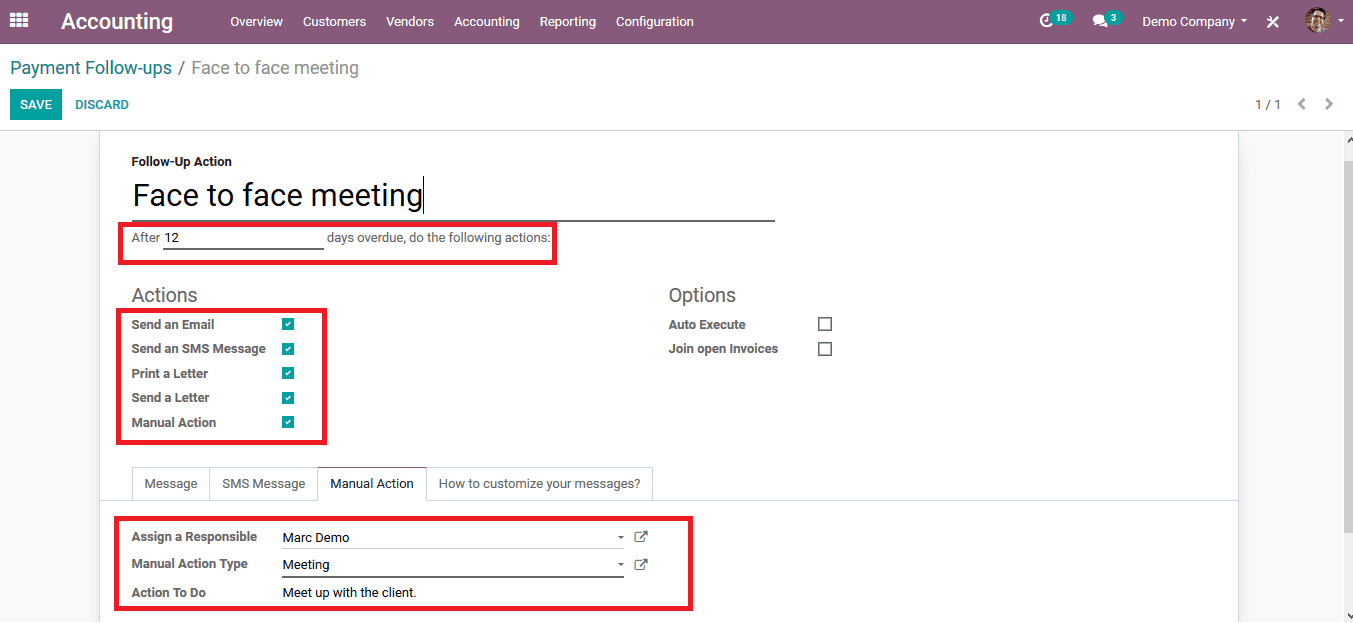The image size is (1353, 623).
Task: Uncheck Send an SMS Message checkbox
Action: click(288, 349)
